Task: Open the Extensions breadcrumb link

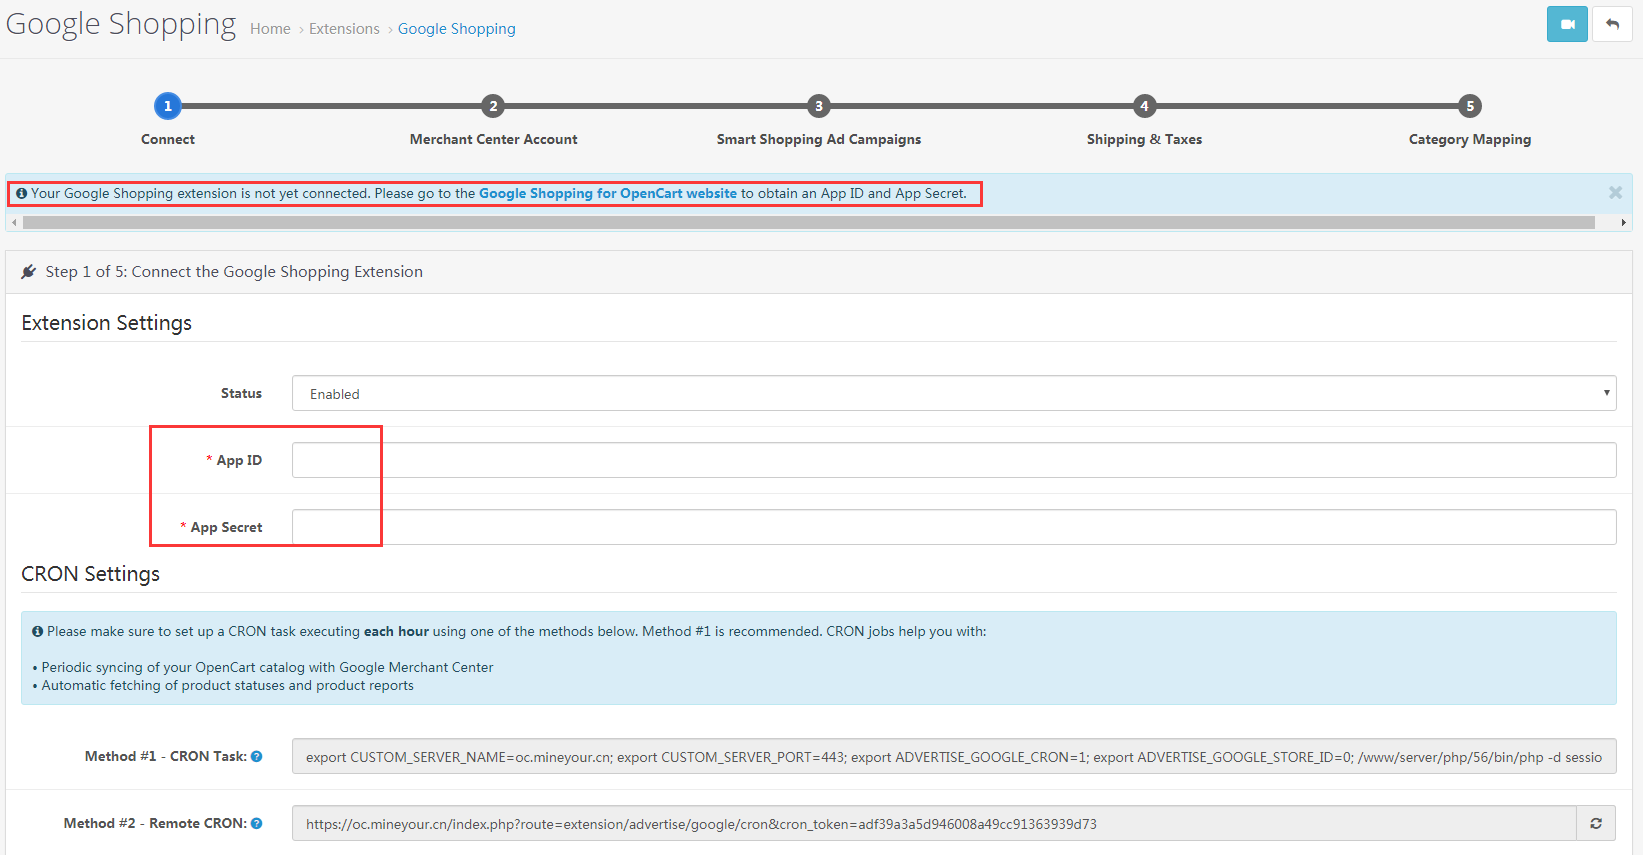Action: [344, 29]
